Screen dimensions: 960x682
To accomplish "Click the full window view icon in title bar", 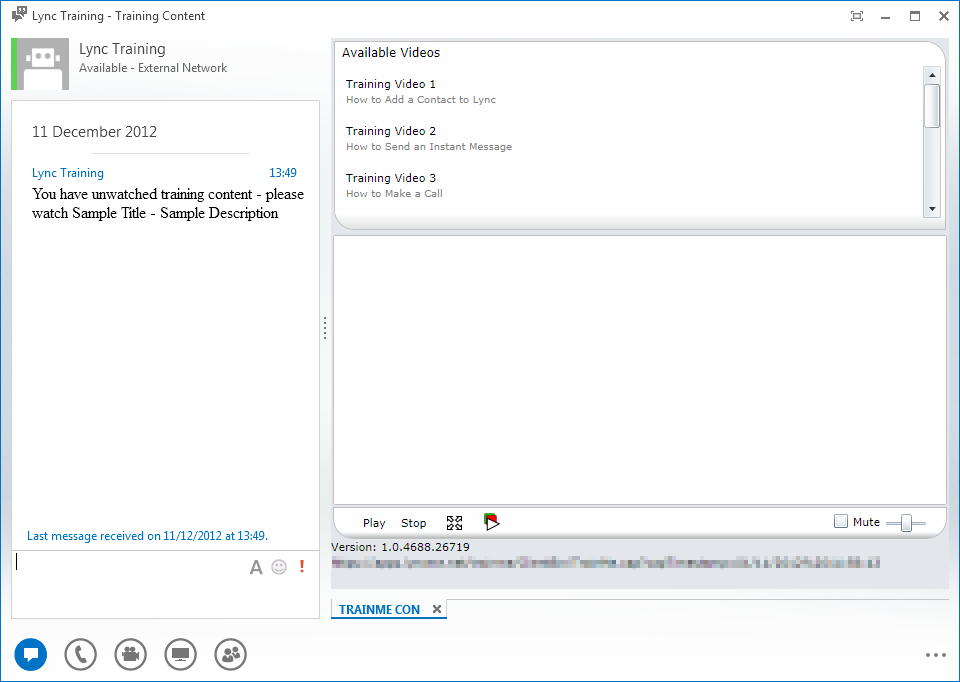I will click(857, 17).
